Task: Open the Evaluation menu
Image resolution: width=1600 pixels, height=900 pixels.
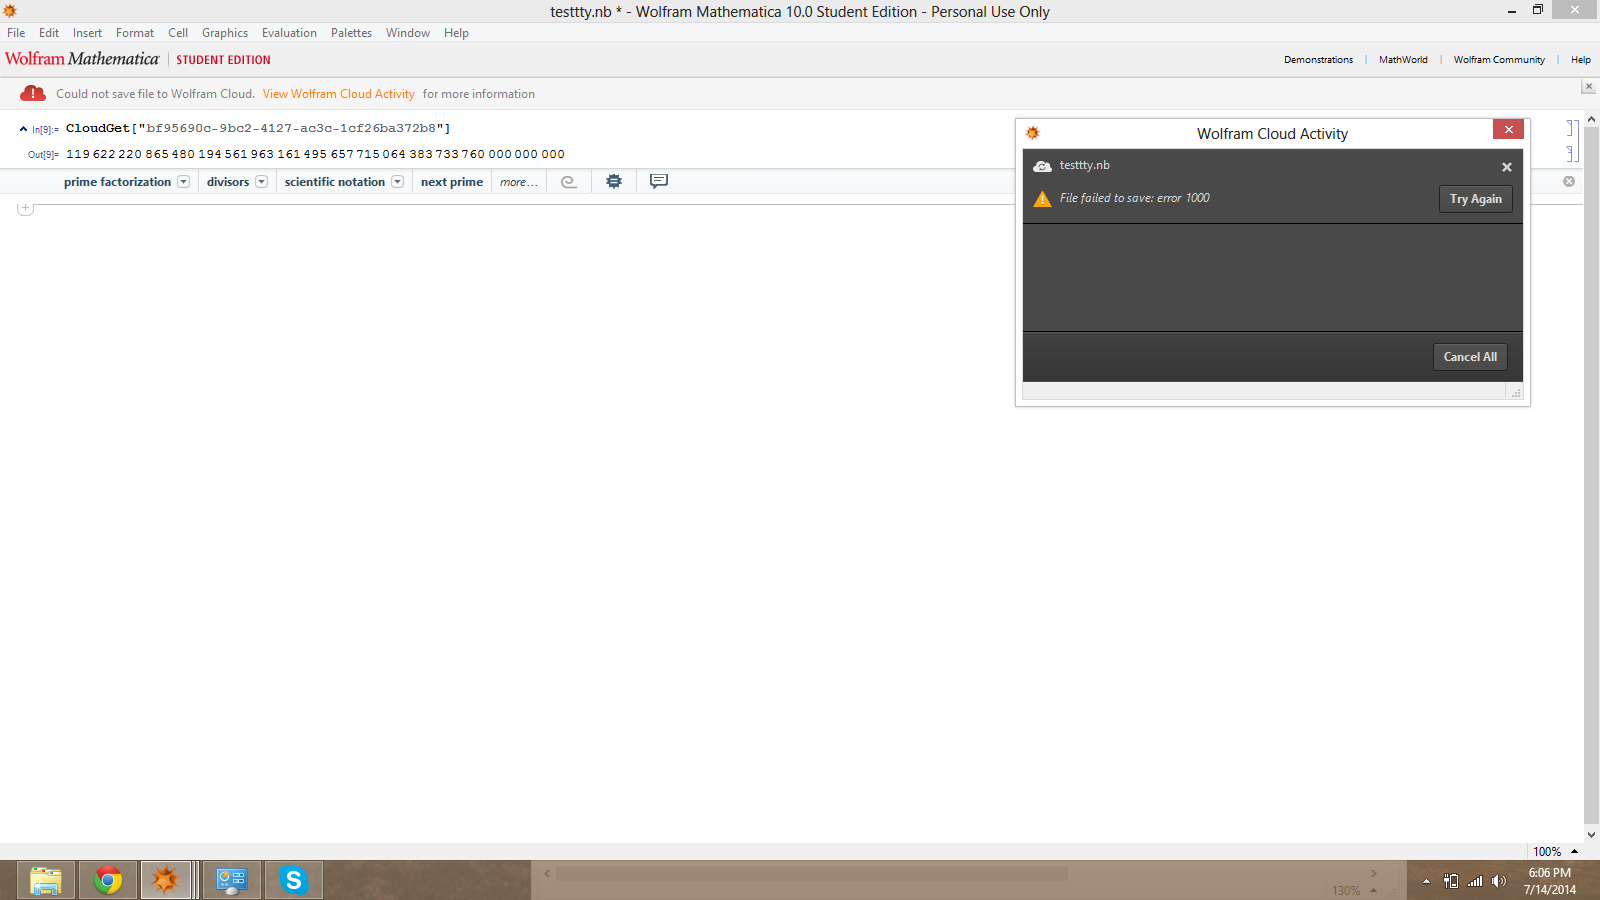Action: pos(289,33)
